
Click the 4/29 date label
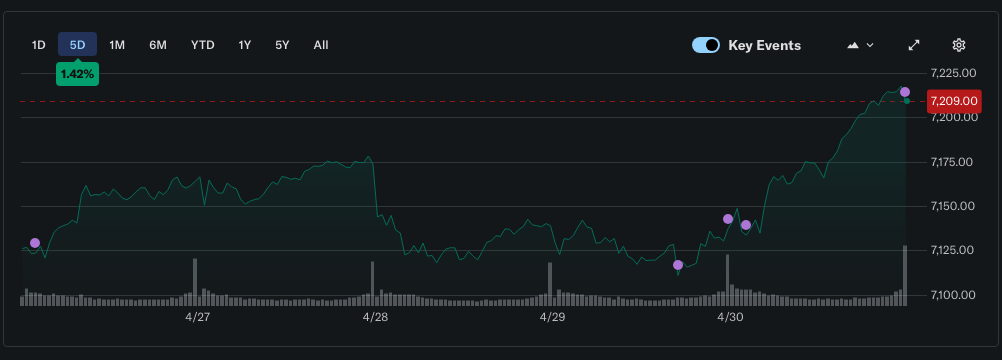pyautogui.click(x=552, y=317)
